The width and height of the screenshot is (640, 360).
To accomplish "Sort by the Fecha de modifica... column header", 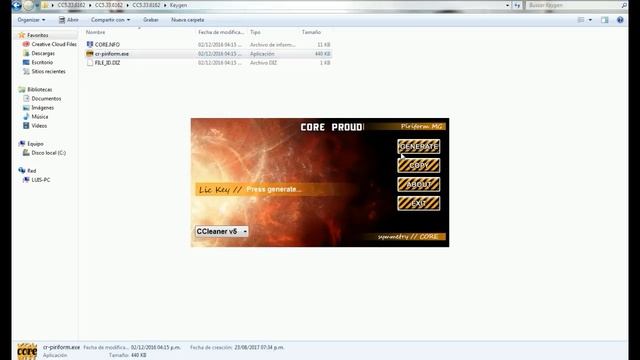I will click(x=221, y=32).
